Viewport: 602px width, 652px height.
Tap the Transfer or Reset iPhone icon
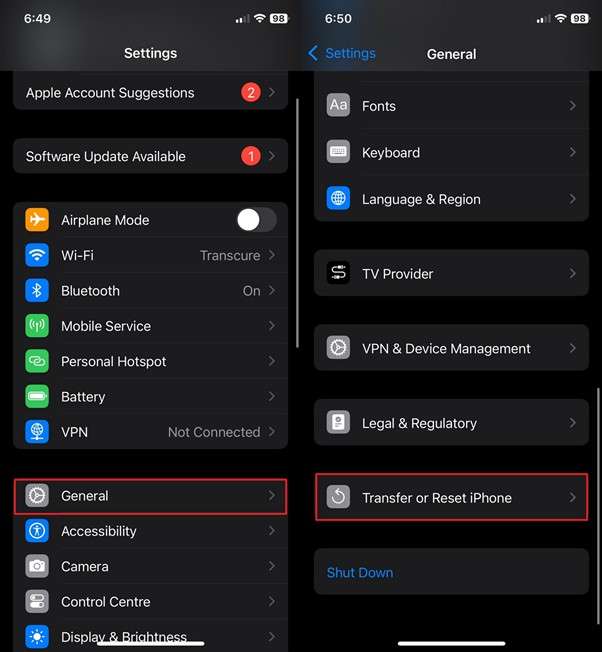click(338, 497)
